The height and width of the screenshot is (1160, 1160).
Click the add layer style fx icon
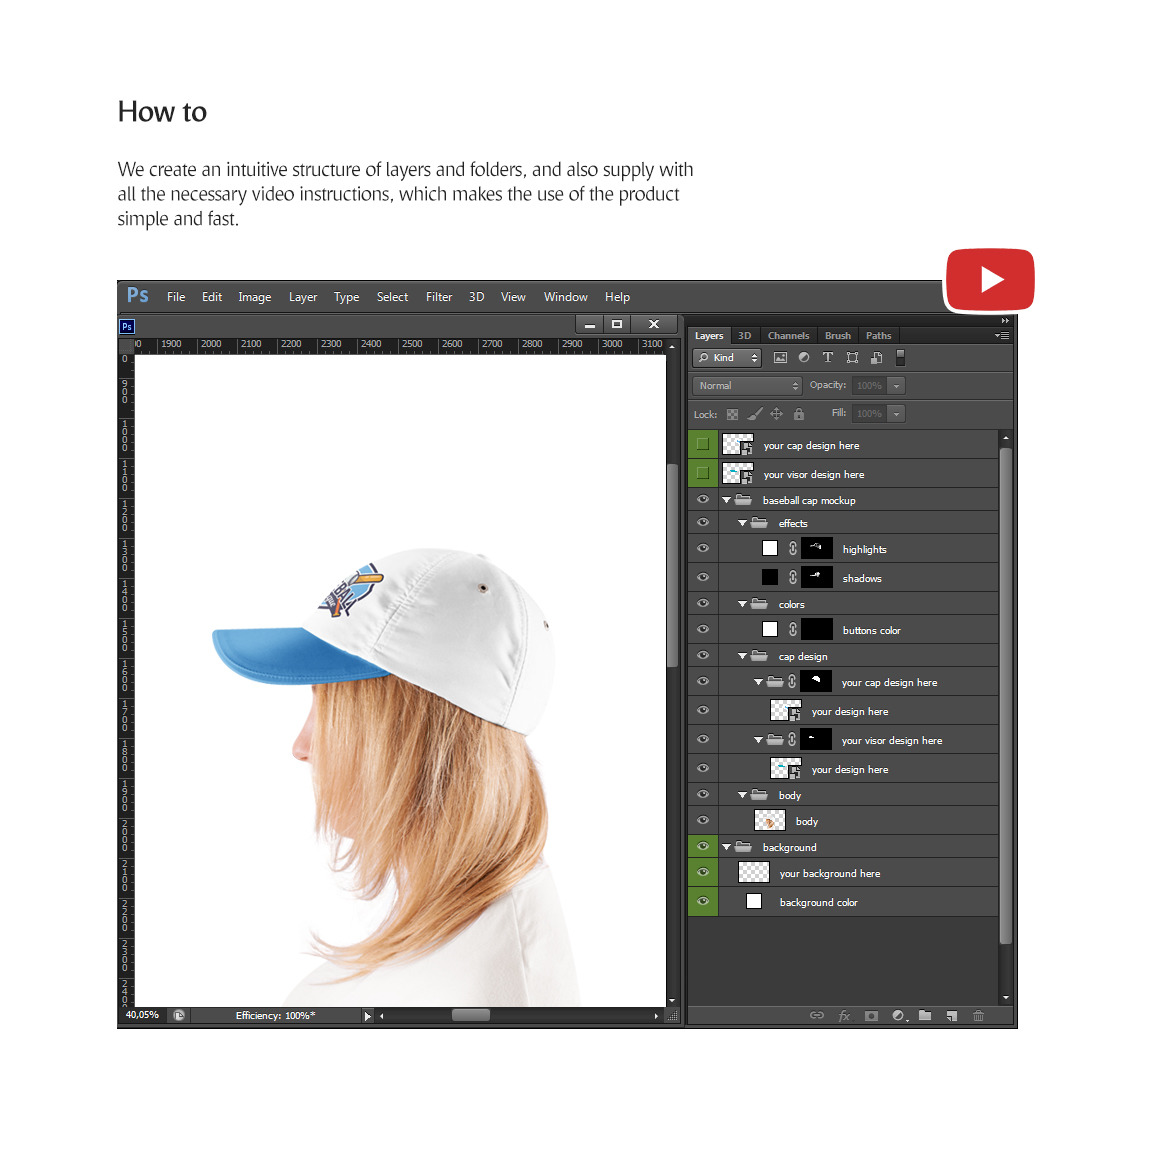click(x=844, y=1016)
